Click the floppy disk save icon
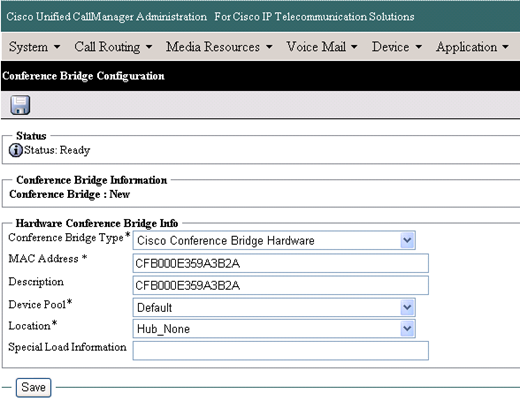Image resolution: width=520 pixels, height=401 pixels. [x=20, y=105]
